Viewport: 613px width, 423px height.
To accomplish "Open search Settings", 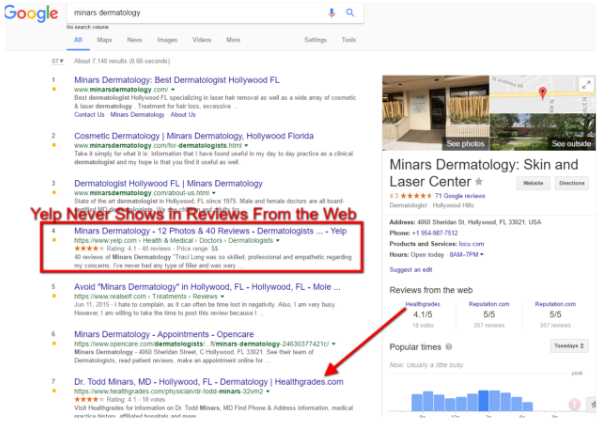I will [315, 40].
